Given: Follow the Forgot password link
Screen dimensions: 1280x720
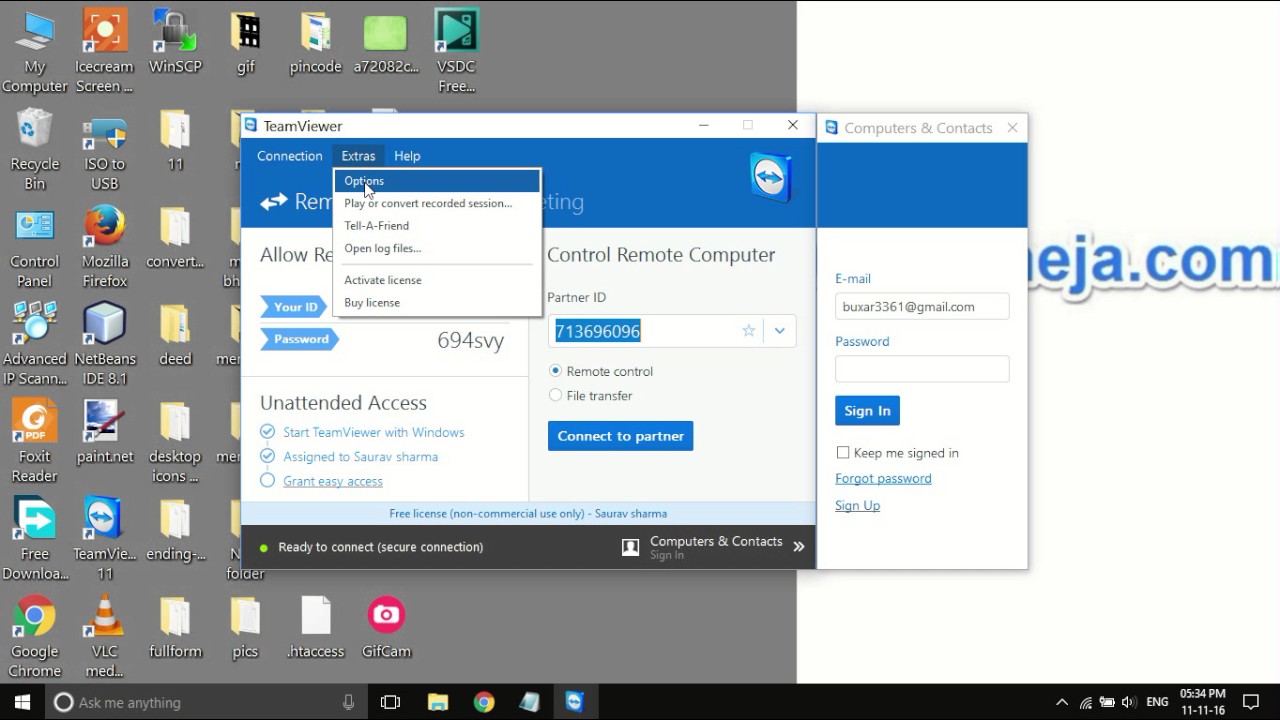Looking at the screenshot, I should pyautogui.click(x=883, y=478).
